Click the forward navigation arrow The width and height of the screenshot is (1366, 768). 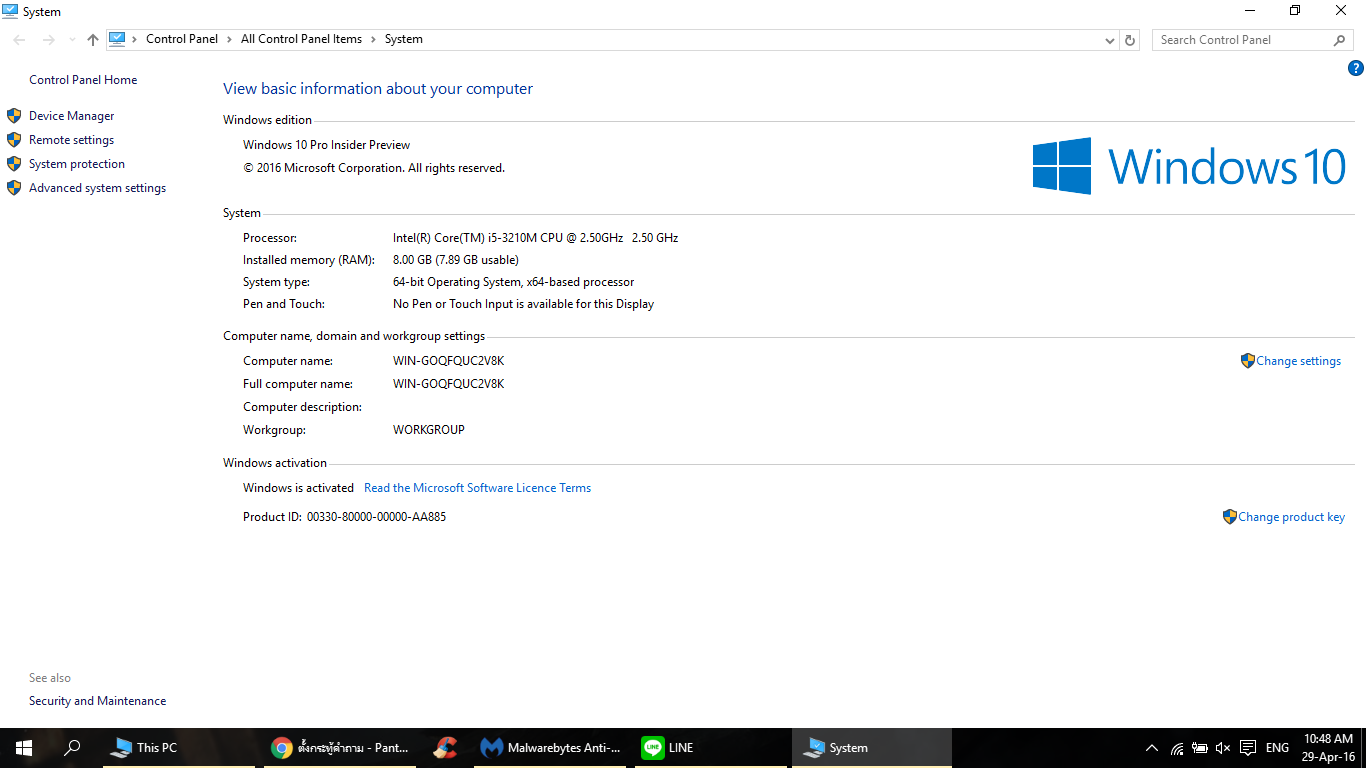click(48, 40)
